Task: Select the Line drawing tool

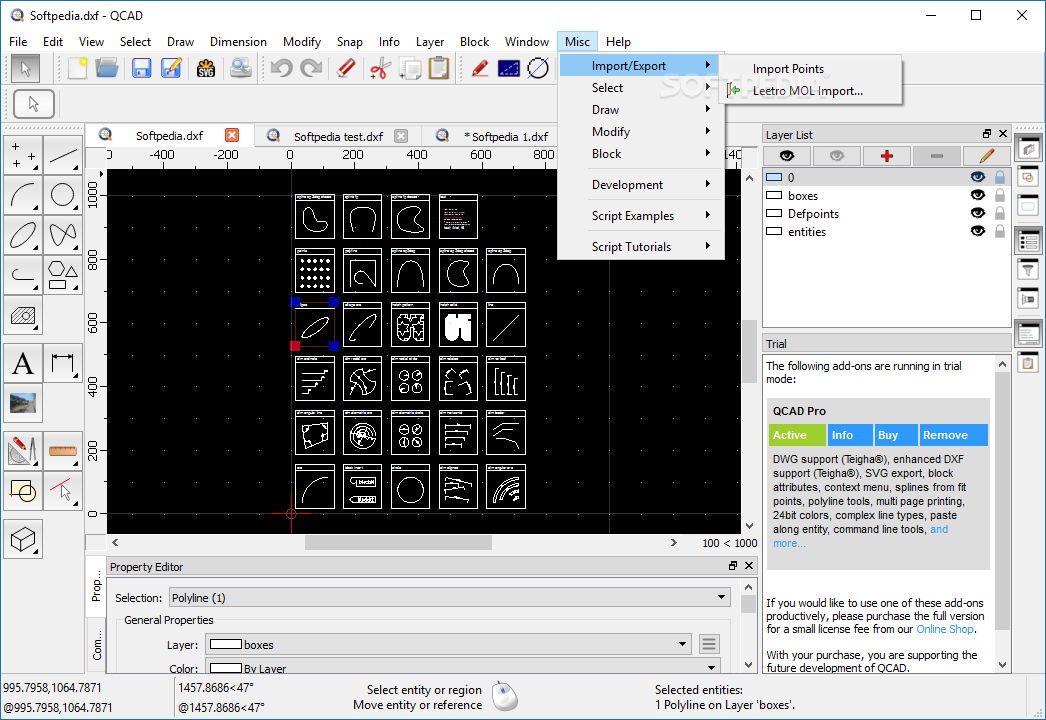Action: (x=63, y=155)
